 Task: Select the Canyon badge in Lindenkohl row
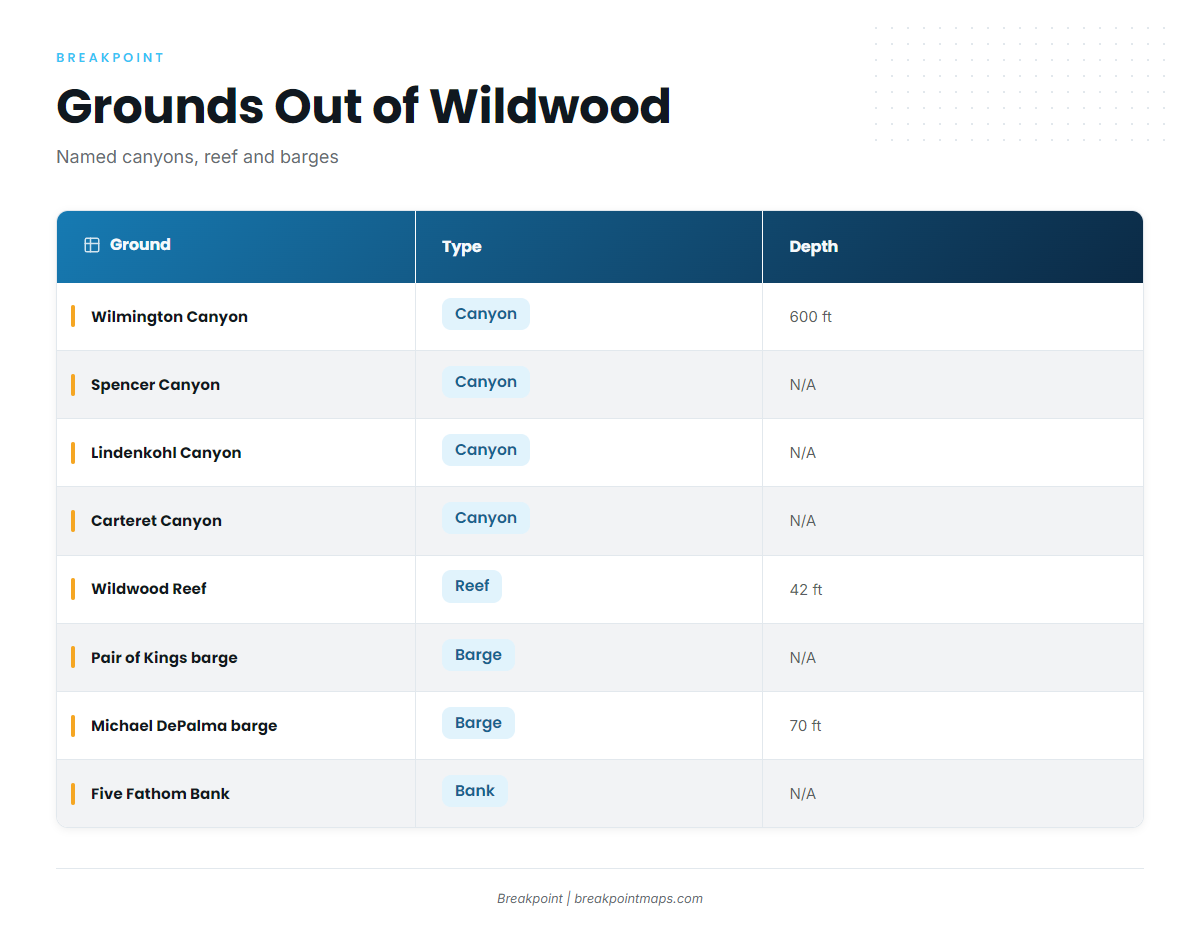486,450
